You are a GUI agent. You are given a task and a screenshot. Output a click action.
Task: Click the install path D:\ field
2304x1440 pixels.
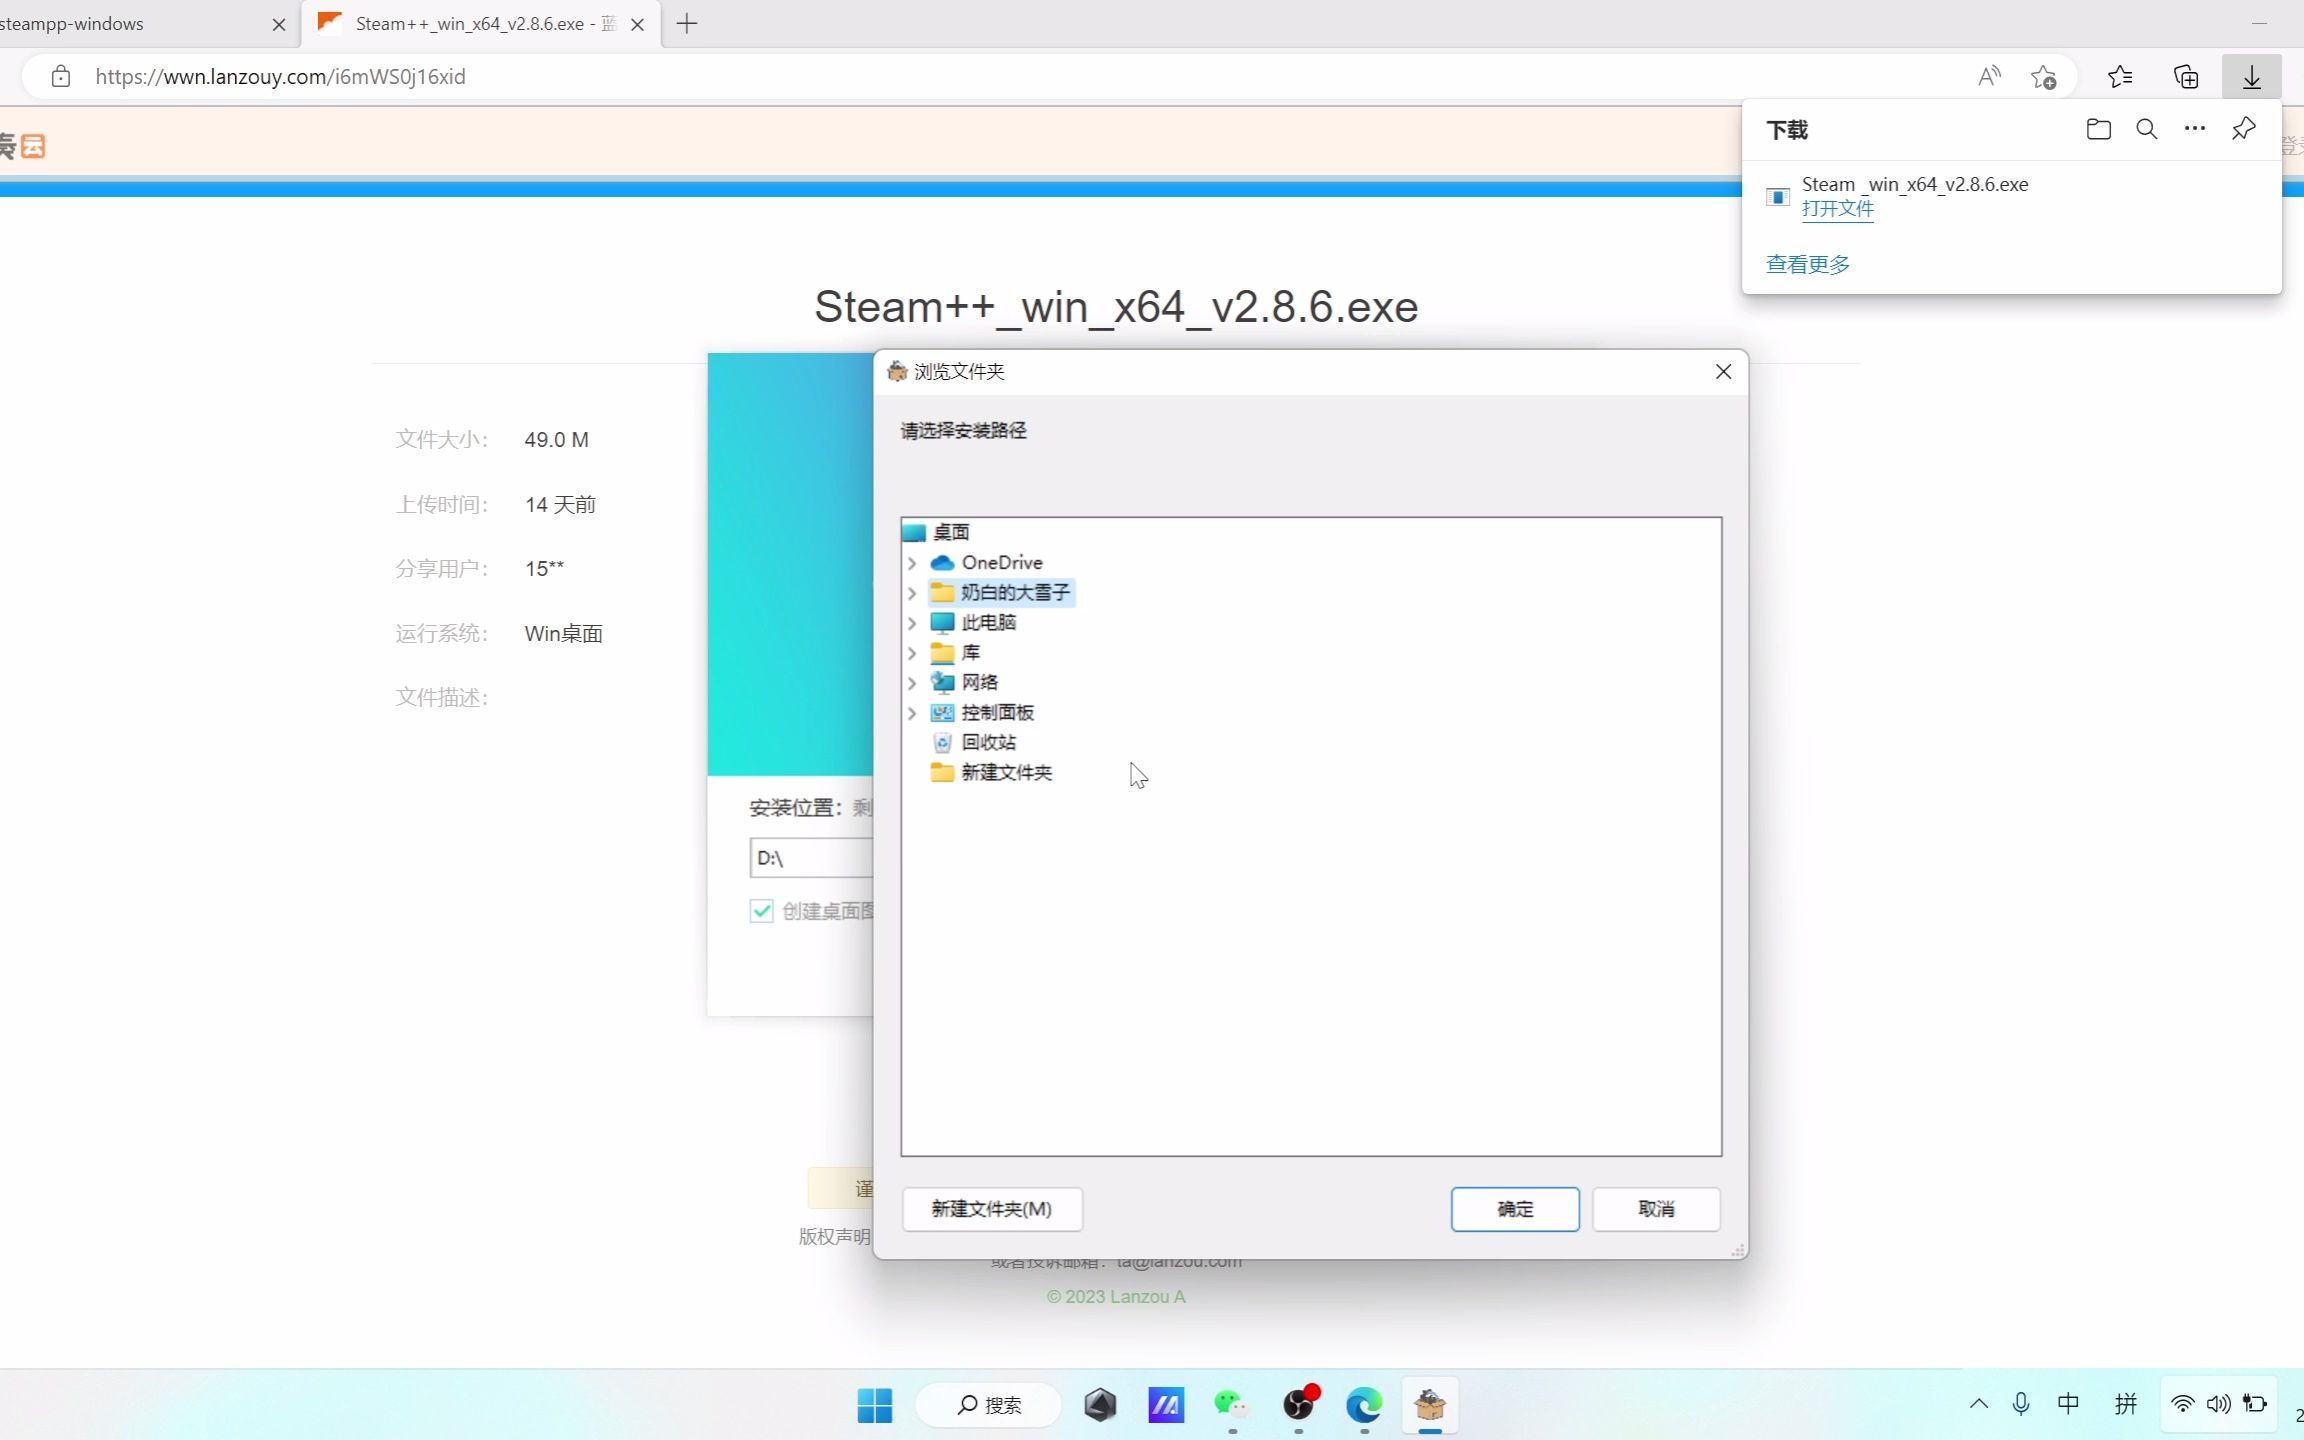(x=810, y=858)
